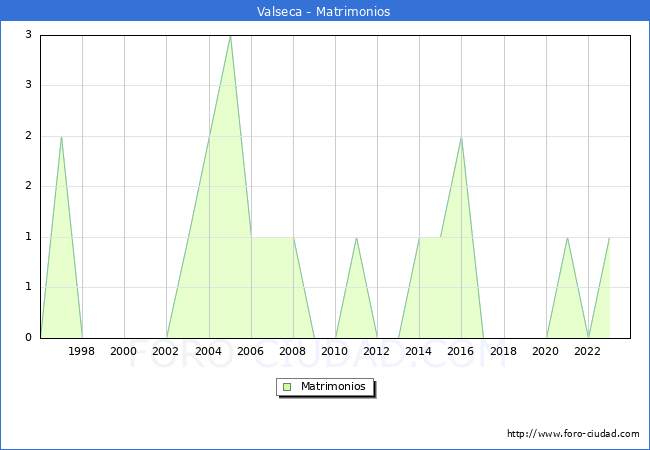Click the 2002 x-axis year label

(x=166, y=351)
